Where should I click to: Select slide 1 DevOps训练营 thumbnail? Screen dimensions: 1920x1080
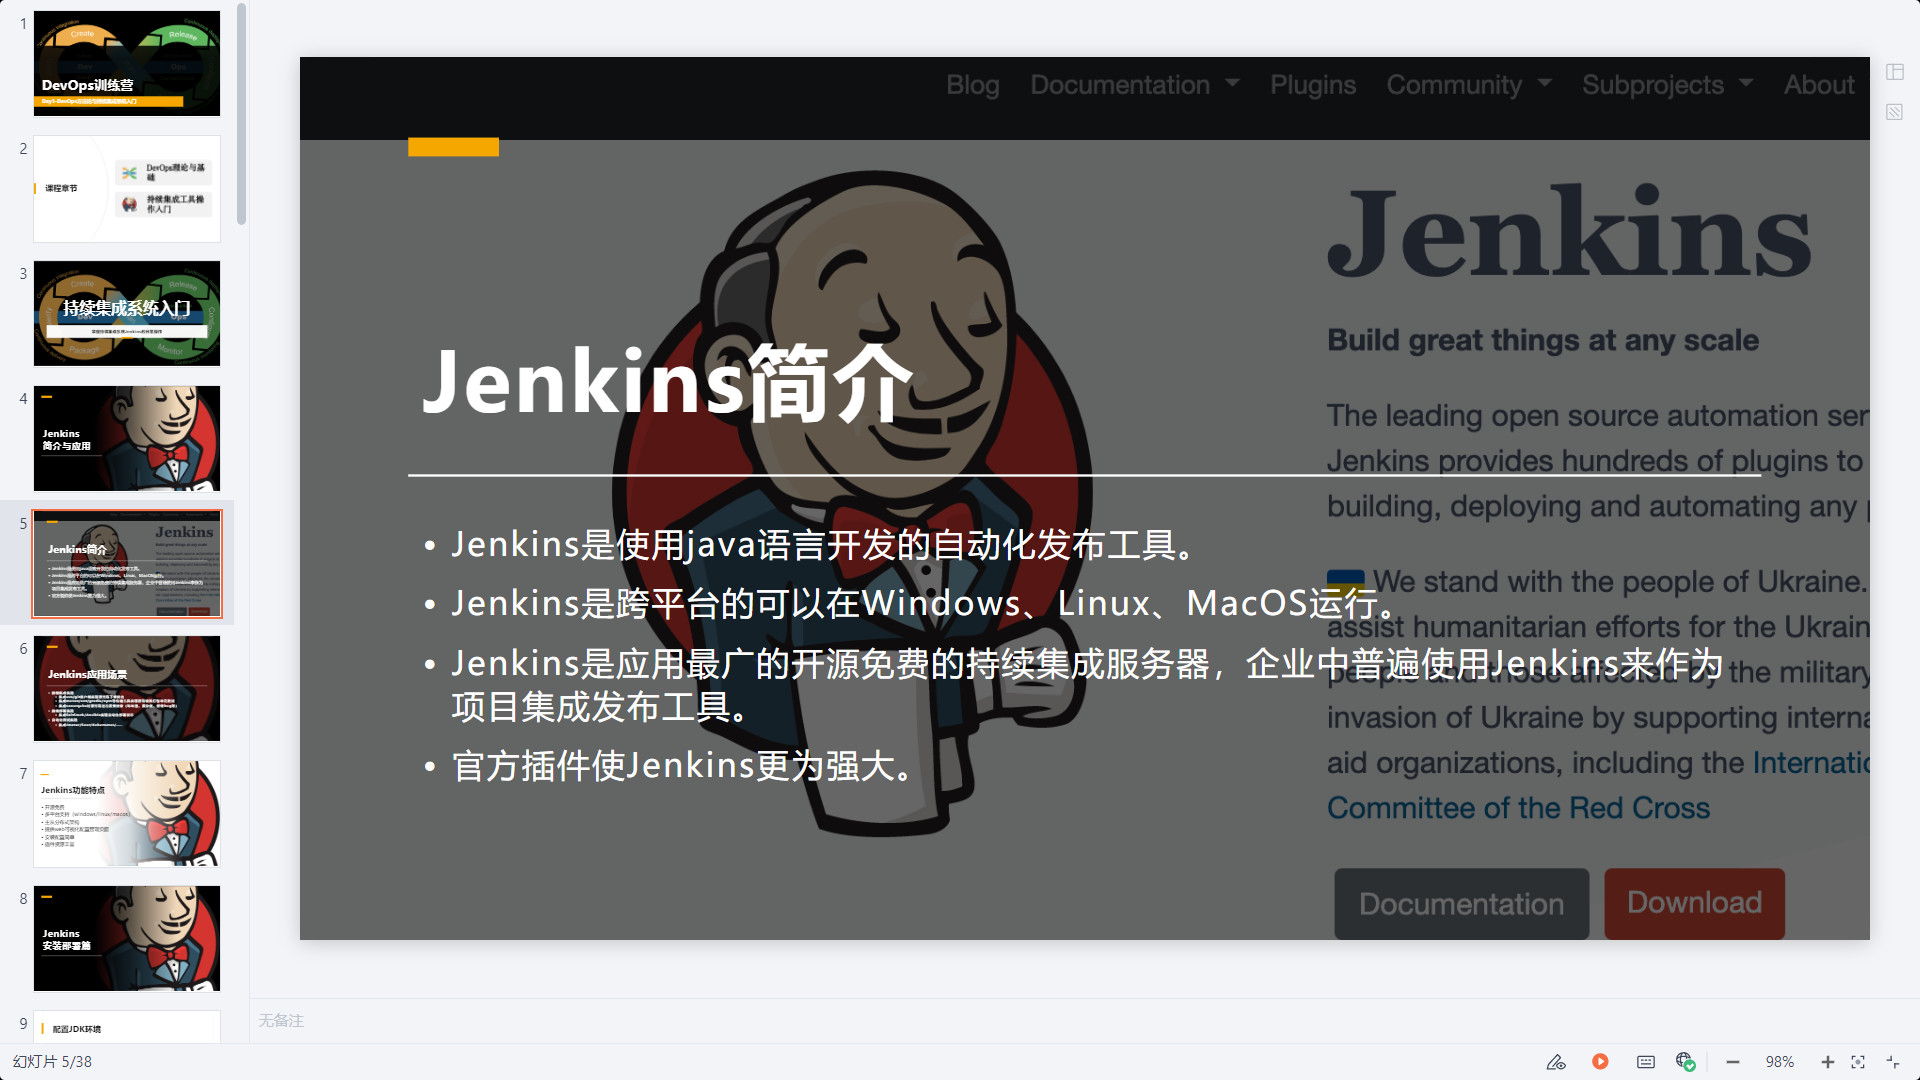click(127, 64)
